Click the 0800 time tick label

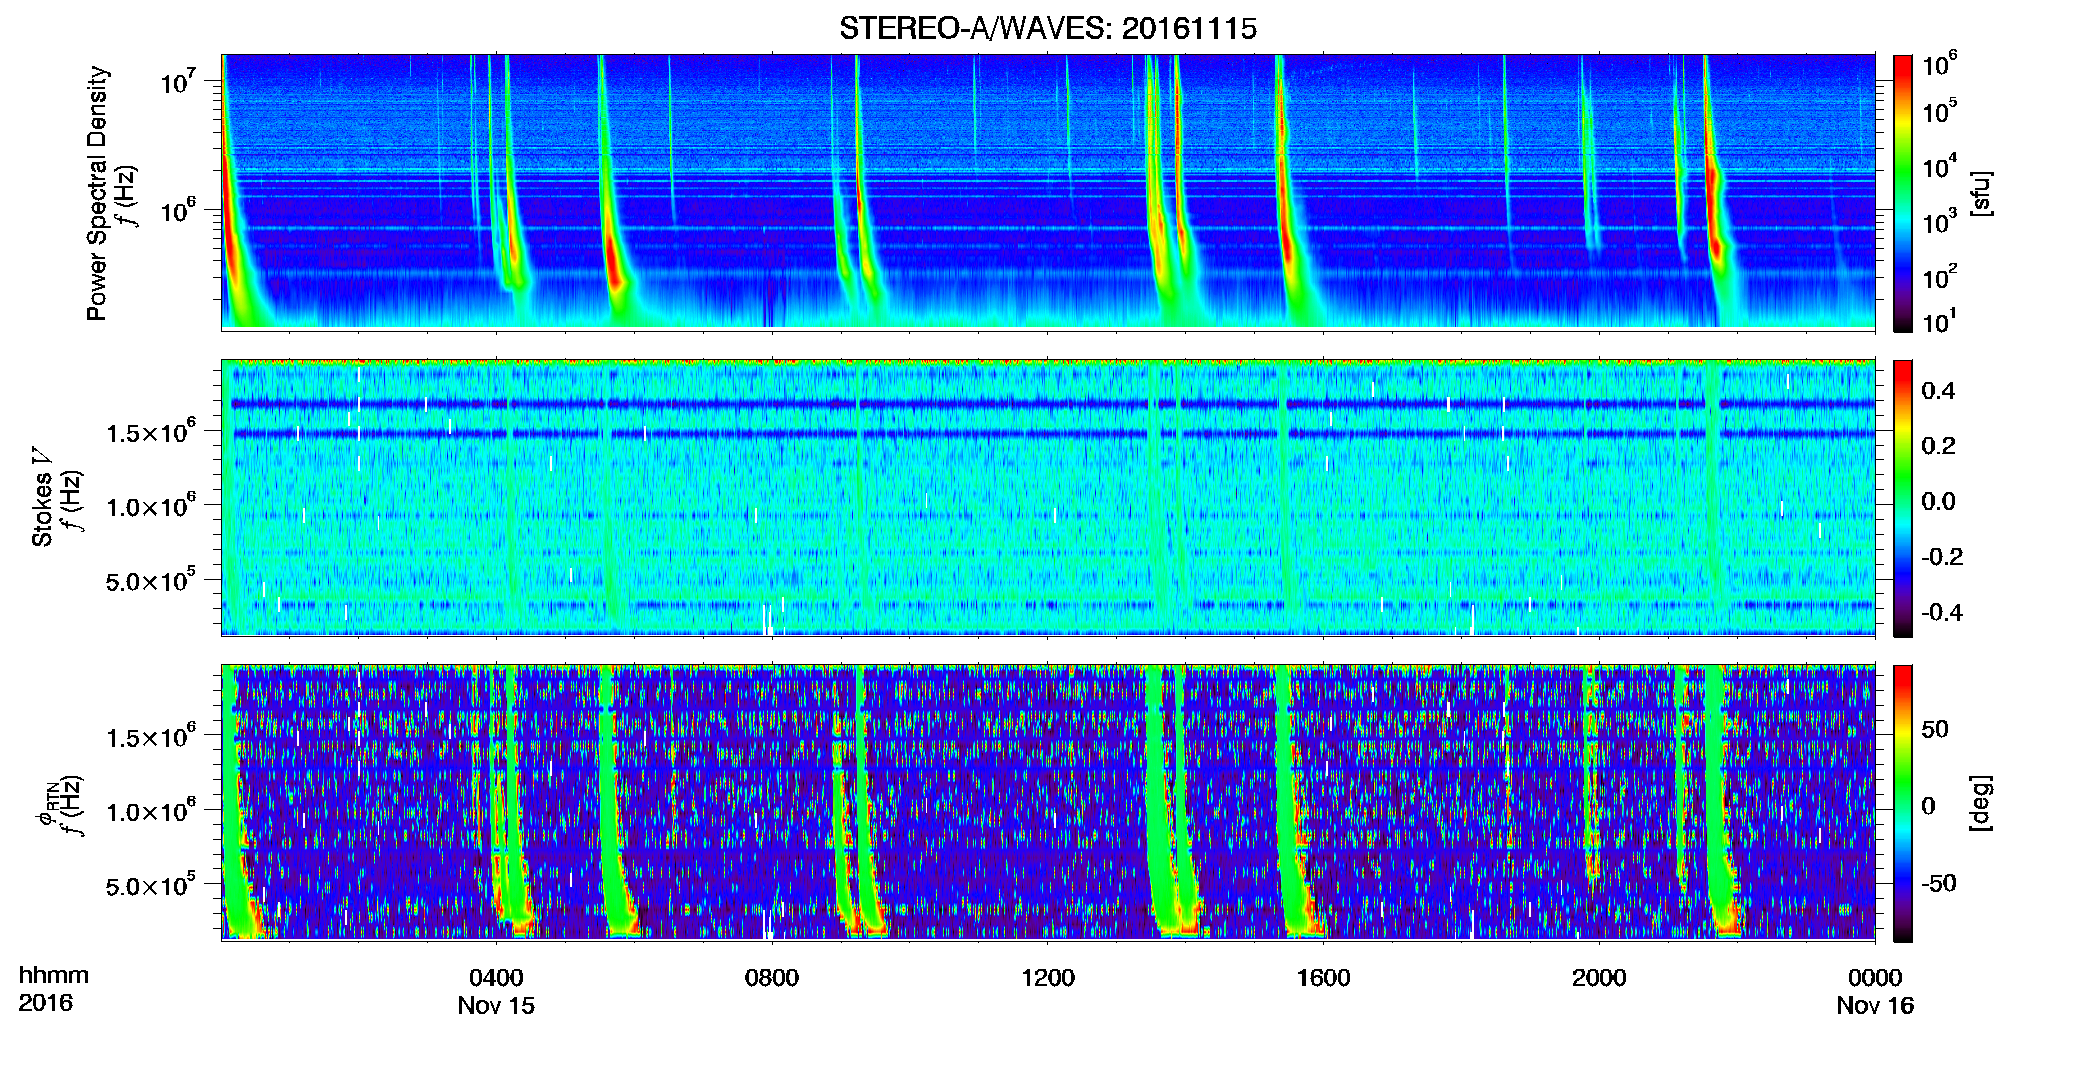click(772, 978)
